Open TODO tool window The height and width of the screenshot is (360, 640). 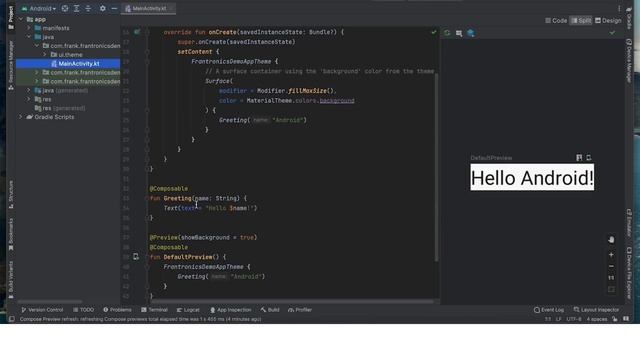click(83, 310)
